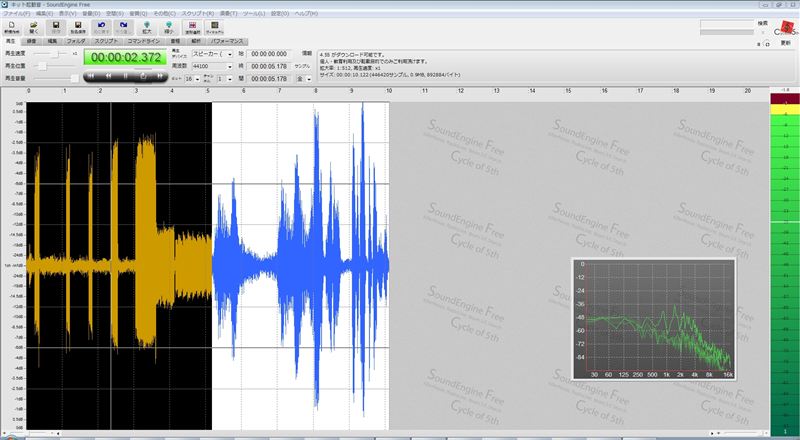This screenshot has height=440, width=800.
Task: Click the Redo (やり直し) arrow icon
Action: 123,27
